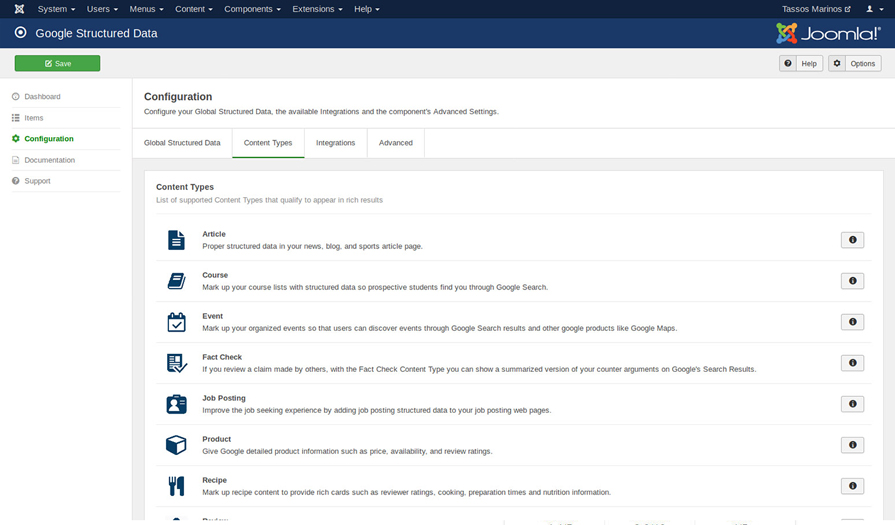The height and width of the screenshot is (525, 895).
Task: Click the Fact Check icon
Action: [176, 363]
